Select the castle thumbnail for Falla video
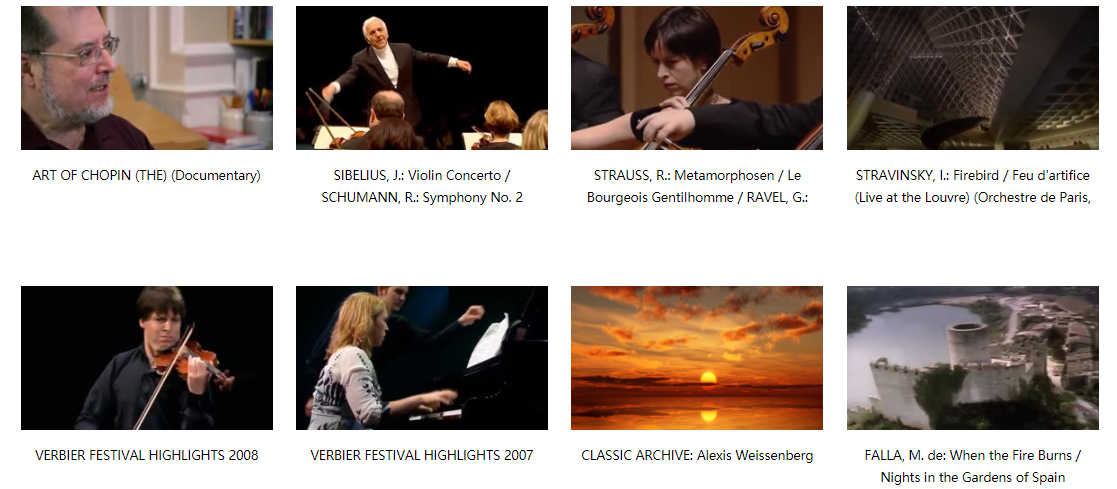Screen dimensions: 1117x489 point(972,358)
